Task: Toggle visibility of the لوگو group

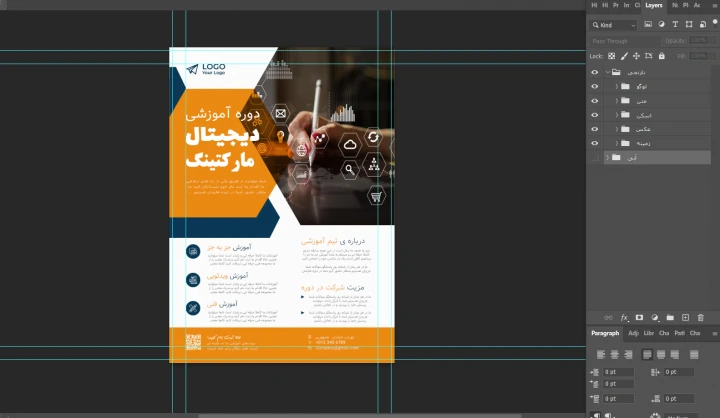Action: [595, 86]
